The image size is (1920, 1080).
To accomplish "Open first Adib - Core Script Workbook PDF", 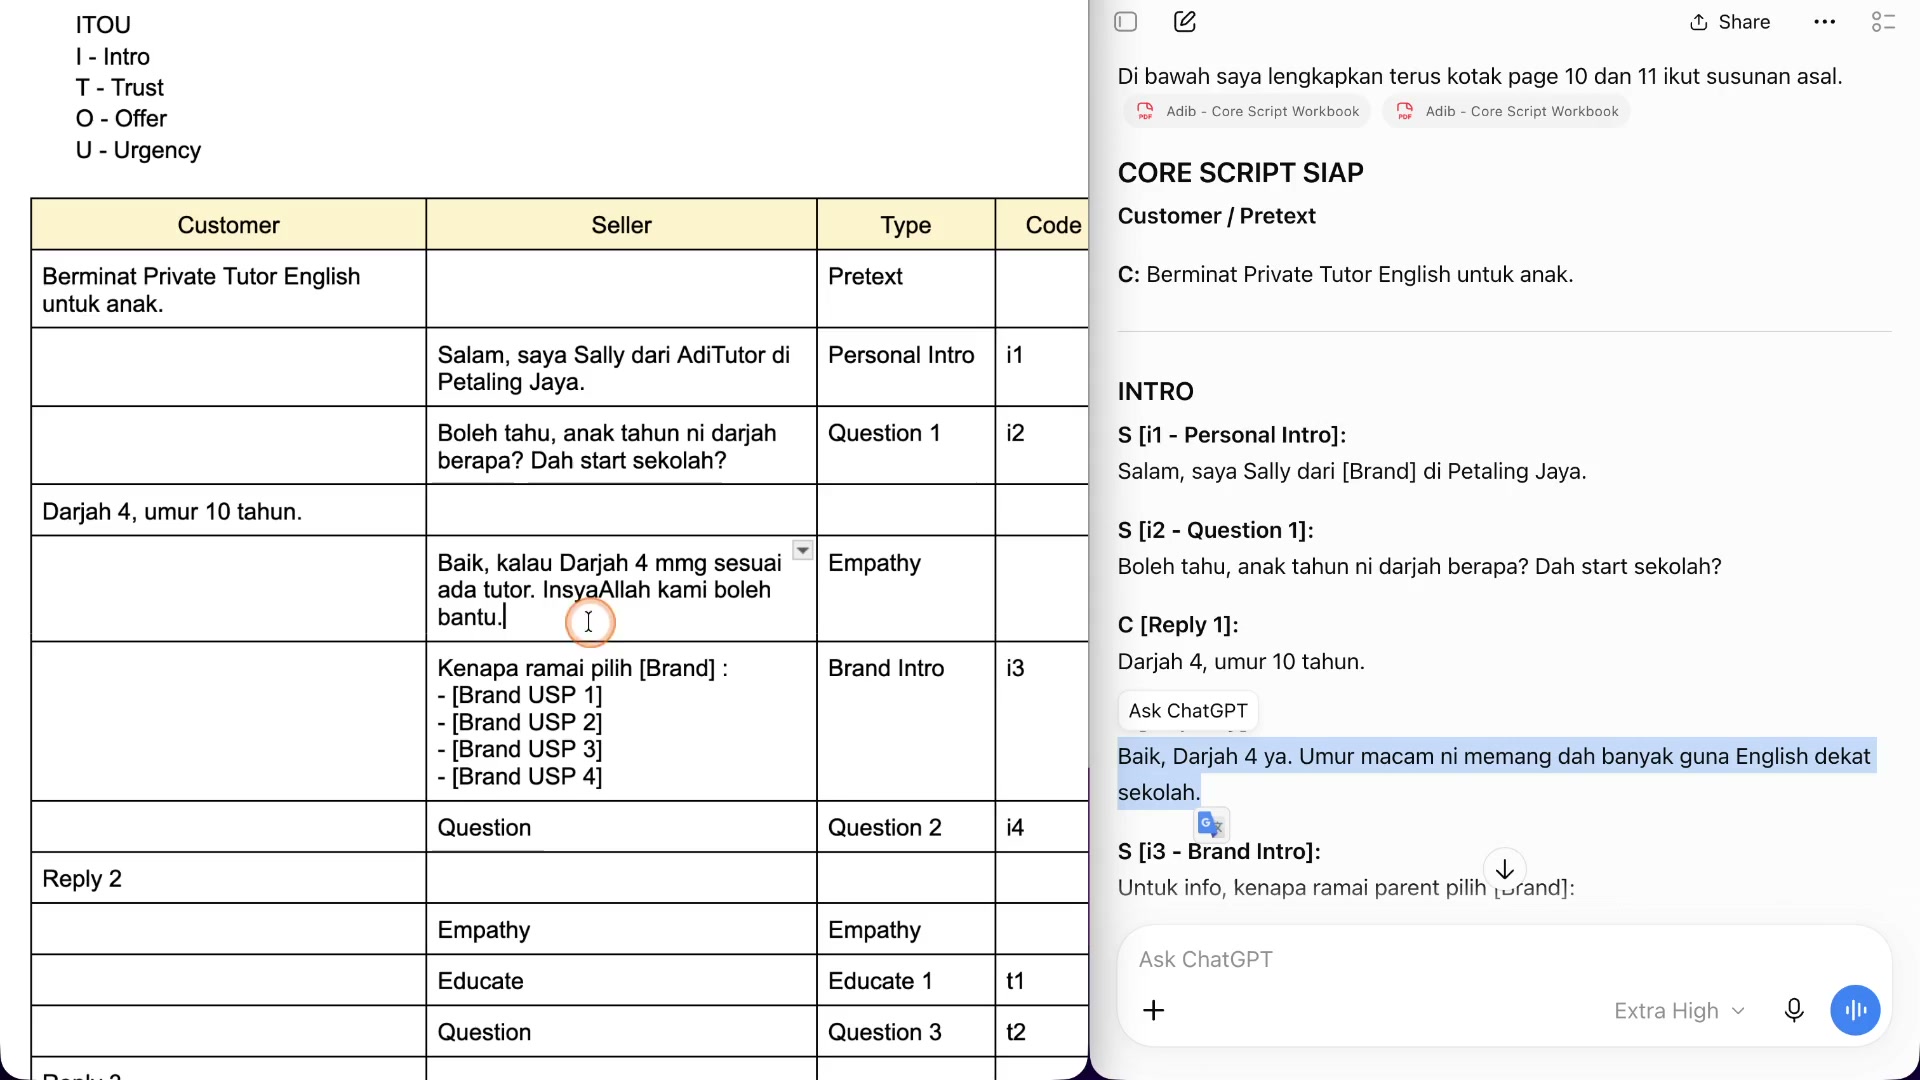I will 1248,111.
